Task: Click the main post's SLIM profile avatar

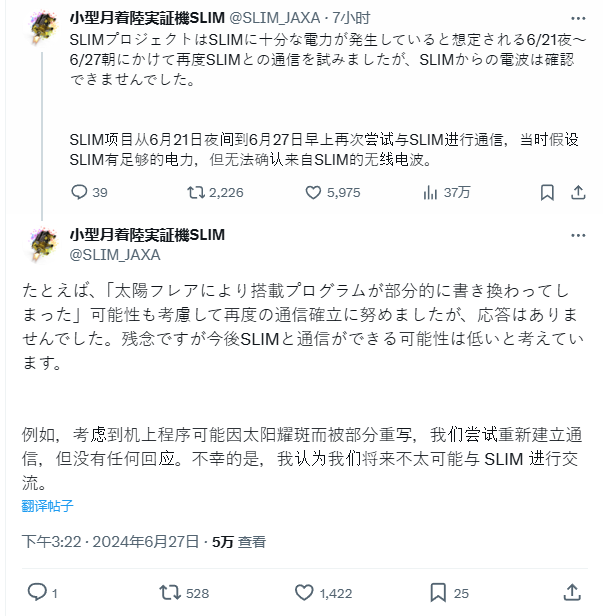Action: pyautogui.click(x=41, y=244)
